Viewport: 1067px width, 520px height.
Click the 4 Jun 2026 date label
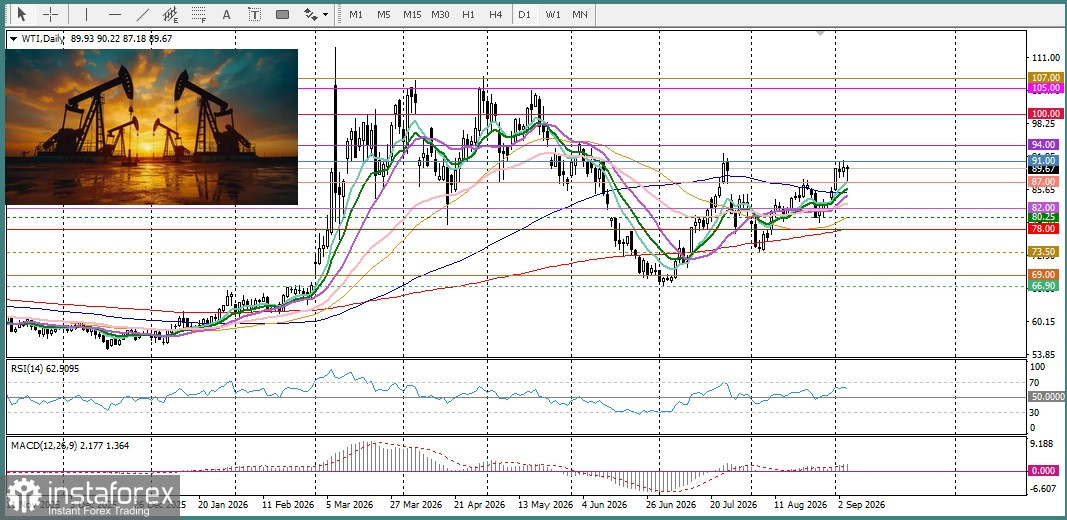click(604, 505)
